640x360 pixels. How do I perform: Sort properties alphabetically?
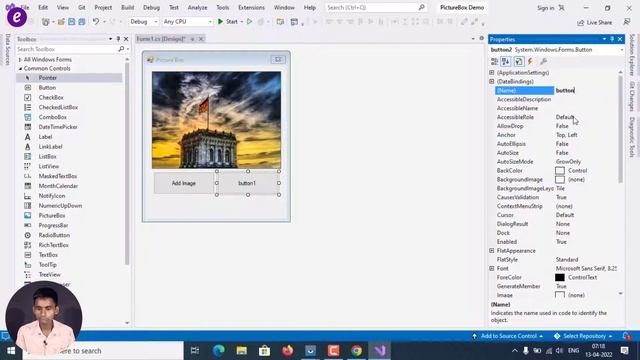tap(506, 61)
